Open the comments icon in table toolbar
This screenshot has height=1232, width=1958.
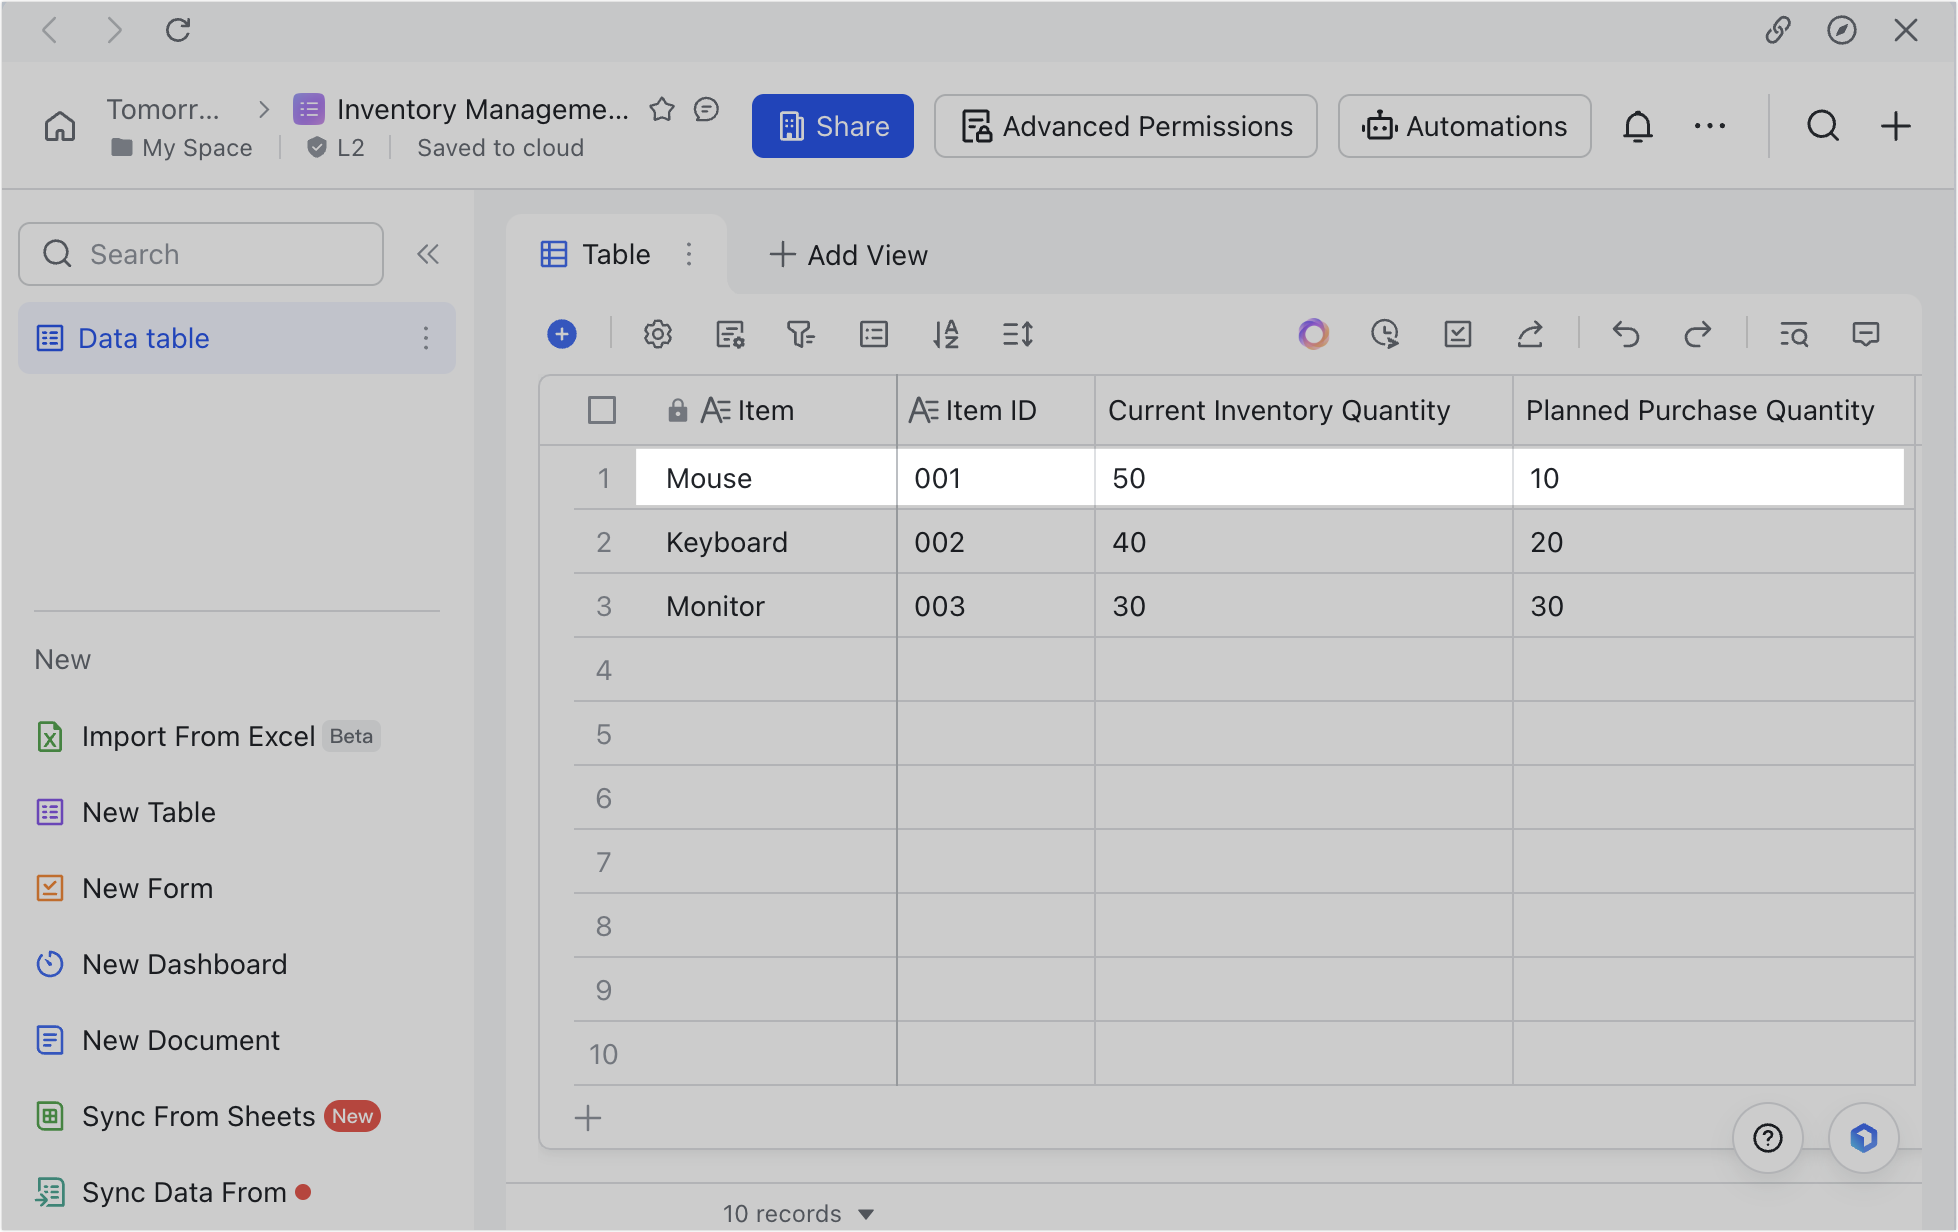[x=1865, y=334]
